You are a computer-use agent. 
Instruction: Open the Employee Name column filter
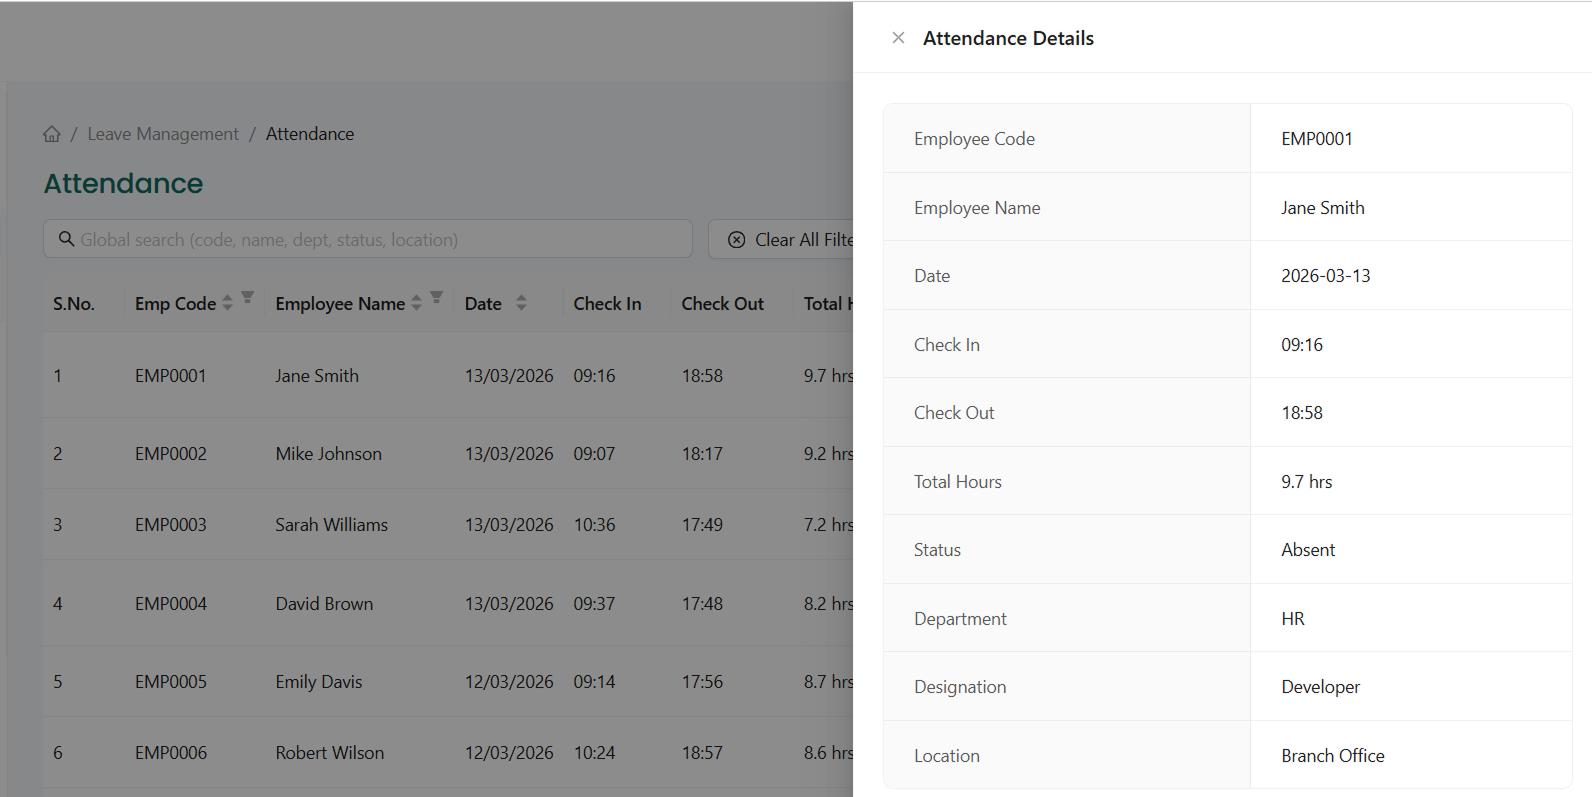437,297
